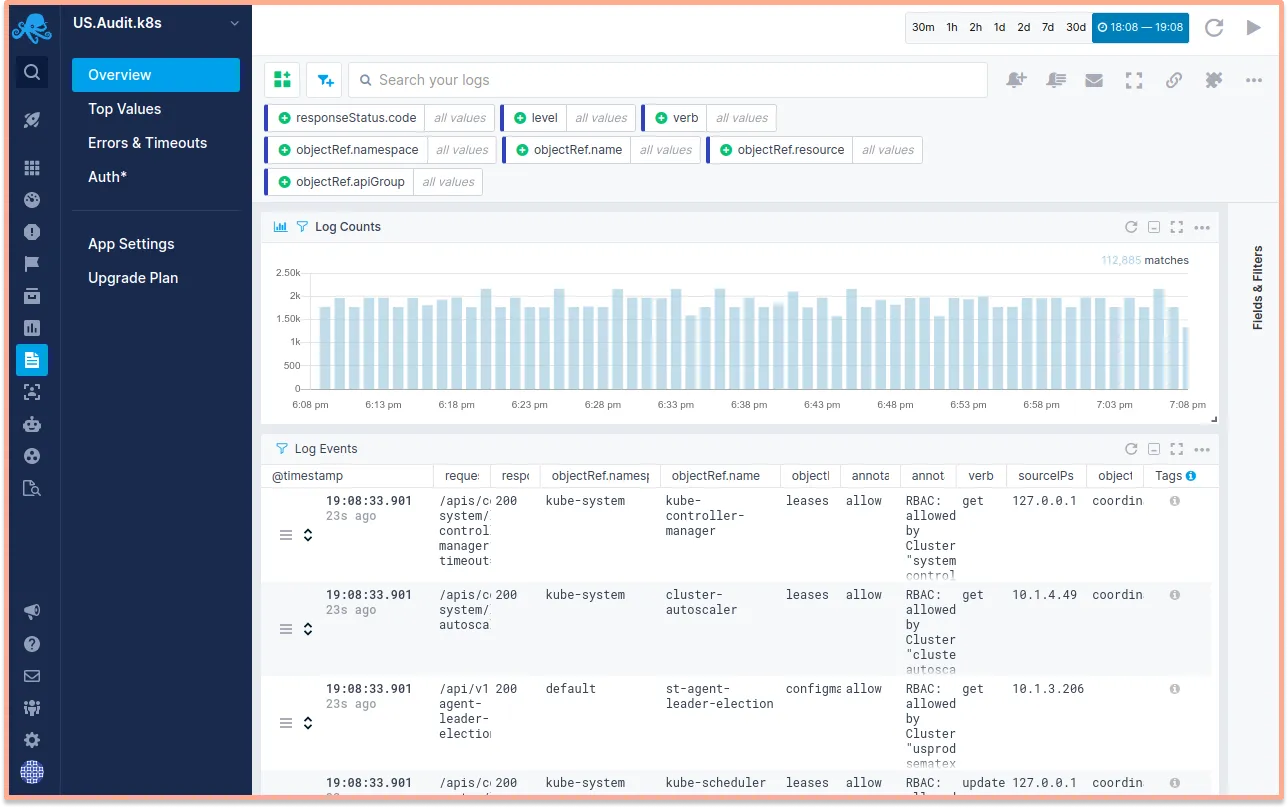Toggle Log Counts chart type icon

tap(281, 227)
